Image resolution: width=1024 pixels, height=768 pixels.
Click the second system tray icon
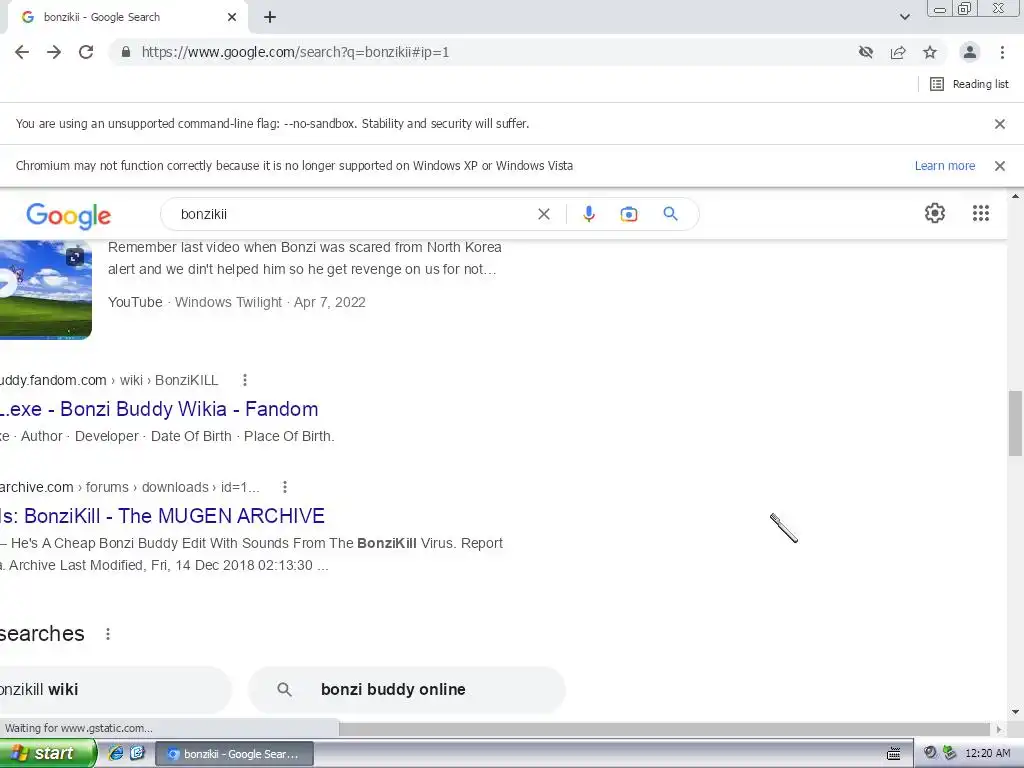click(950, 754)
